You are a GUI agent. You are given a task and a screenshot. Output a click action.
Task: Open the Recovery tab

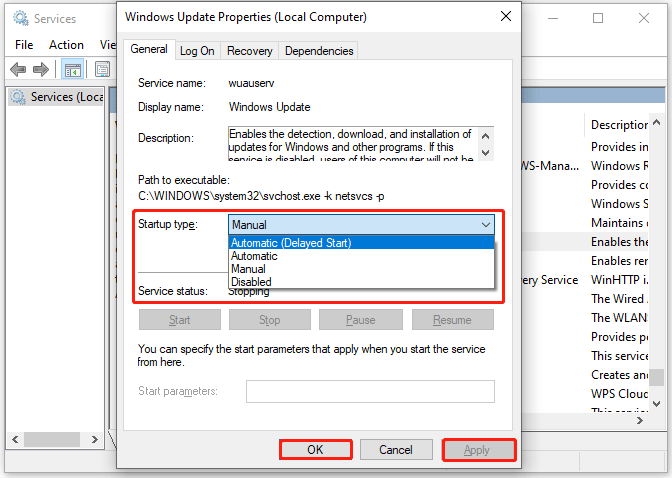(249, 51)
